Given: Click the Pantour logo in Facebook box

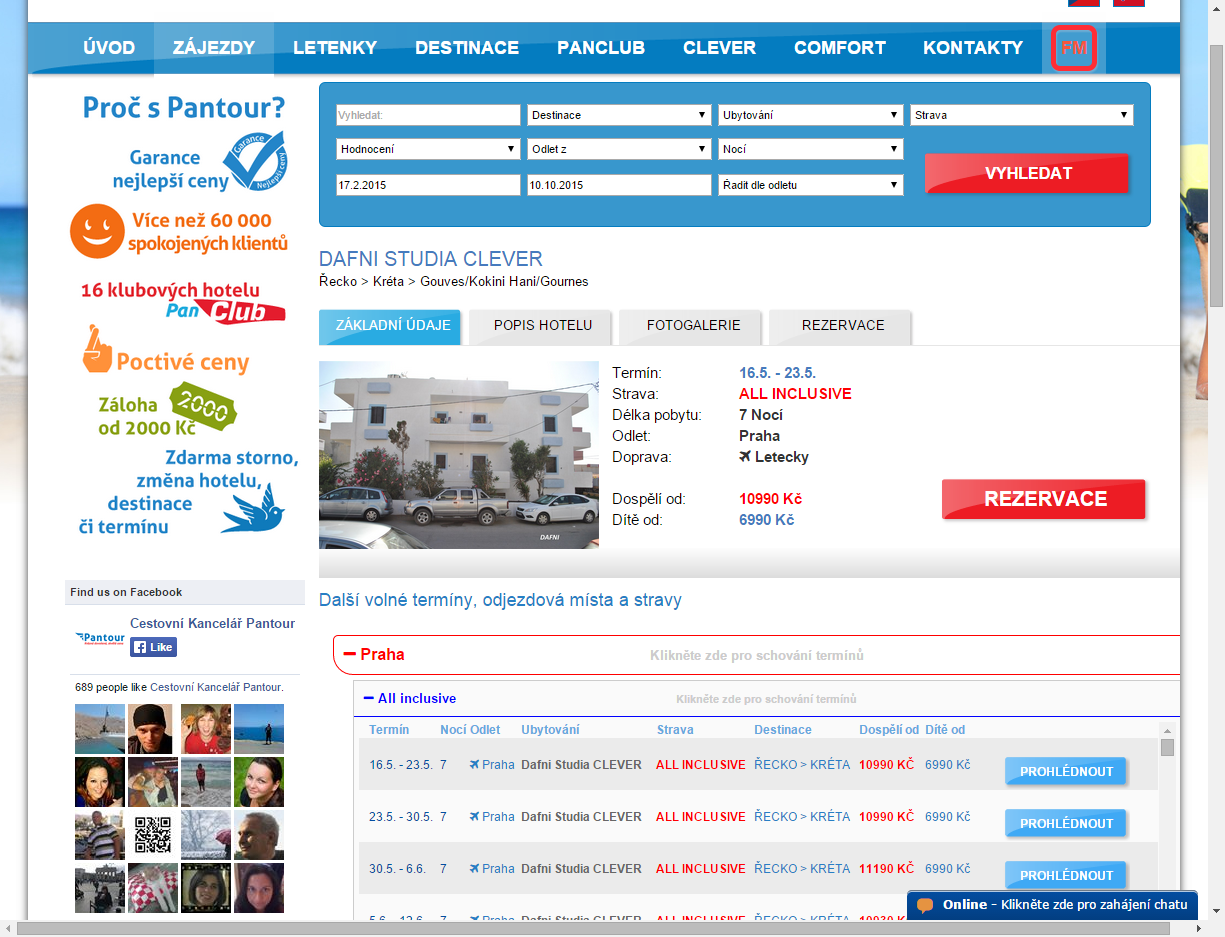Looking at the screenshot, I should pyautogui.click(x=99, y=637).
